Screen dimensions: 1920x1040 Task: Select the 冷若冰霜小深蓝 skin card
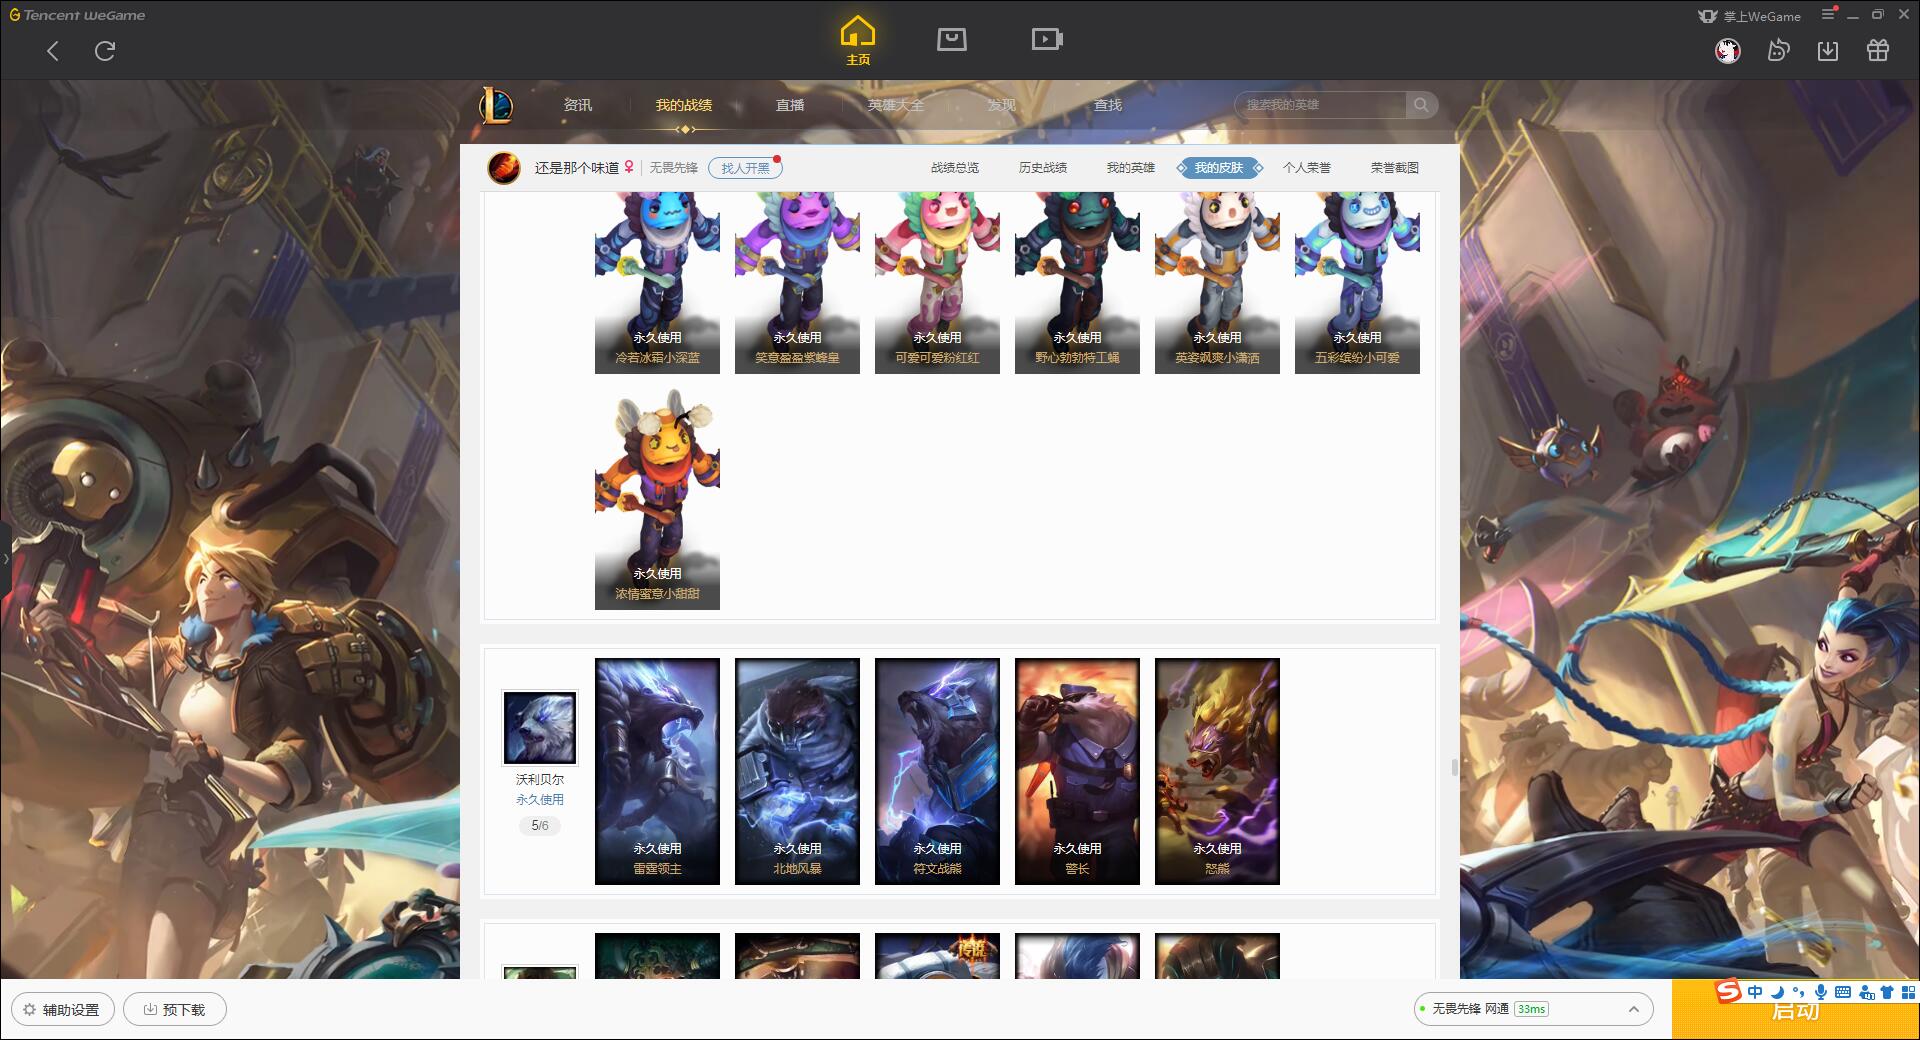pyautogui.click(x=657, y=283)
